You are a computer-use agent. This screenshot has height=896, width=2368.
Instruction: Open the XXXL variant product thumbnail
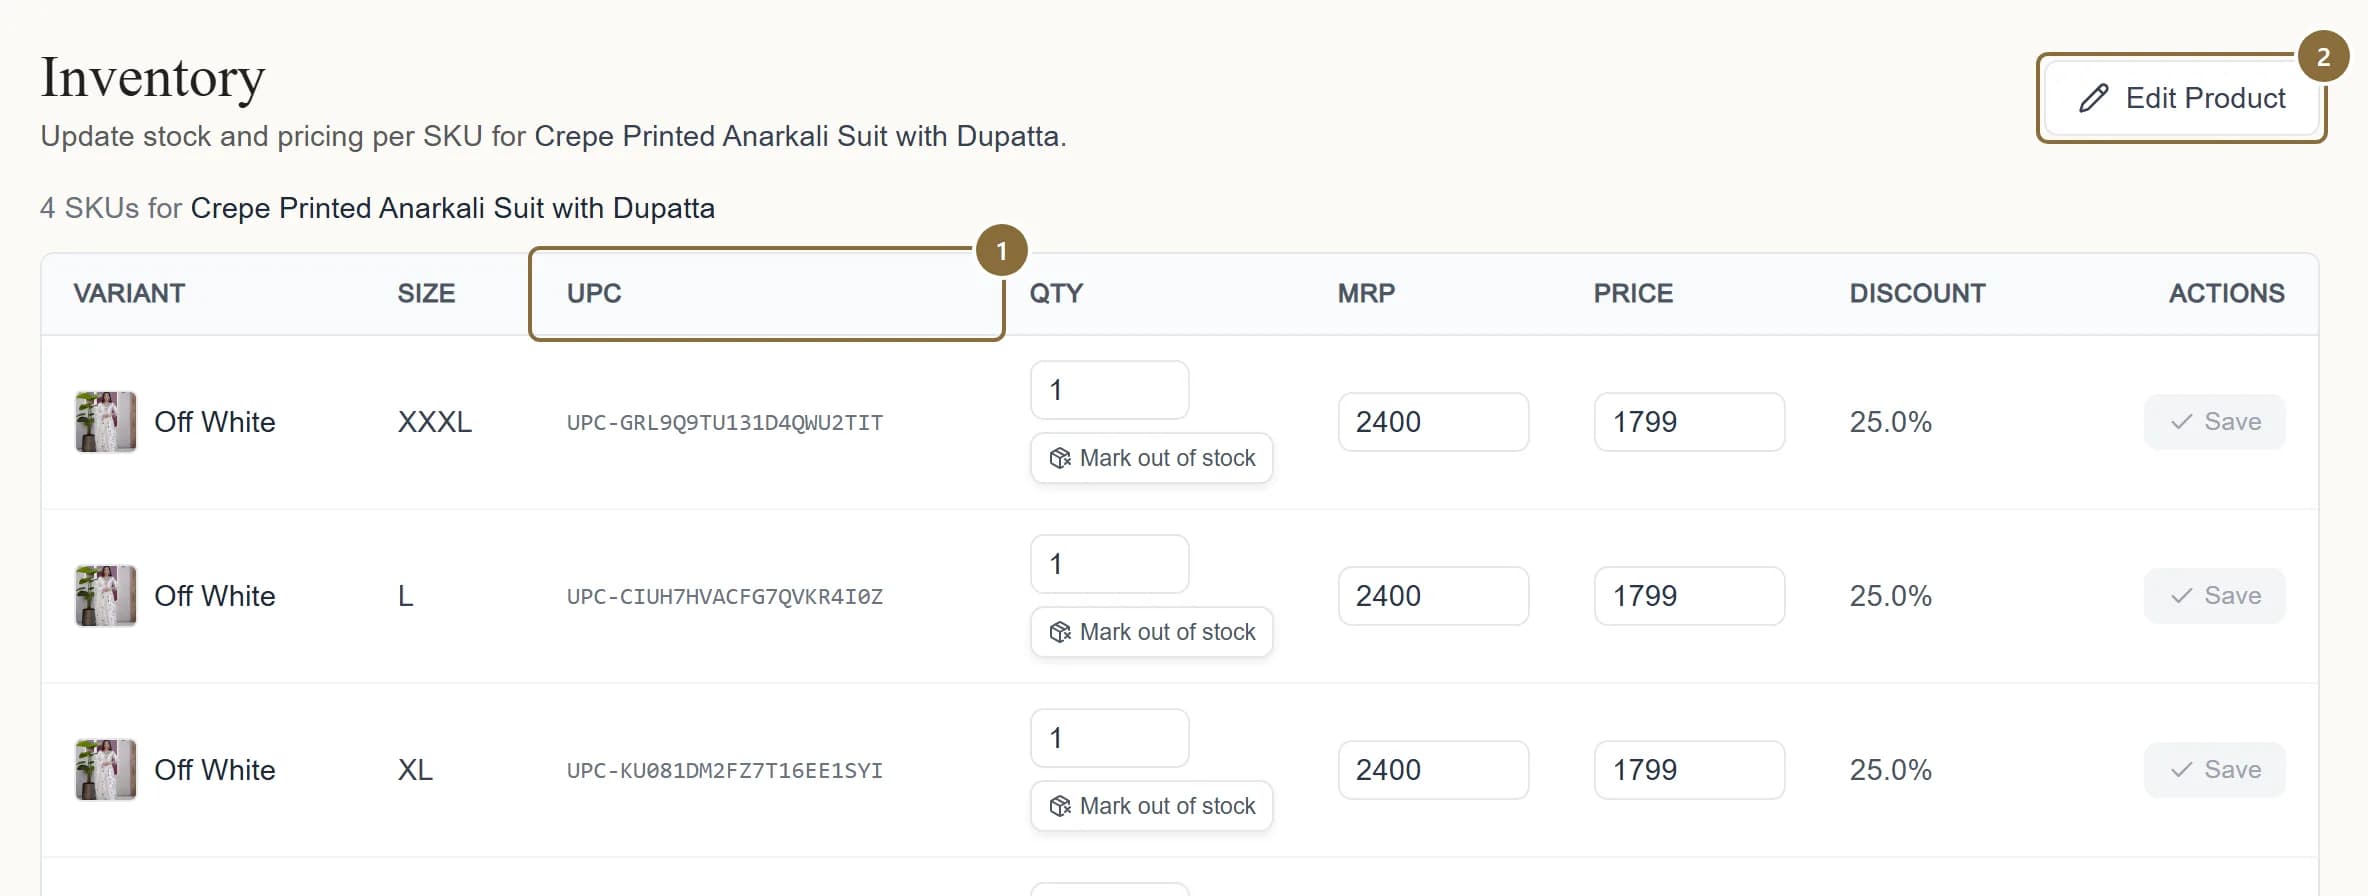tap(106, 422)
